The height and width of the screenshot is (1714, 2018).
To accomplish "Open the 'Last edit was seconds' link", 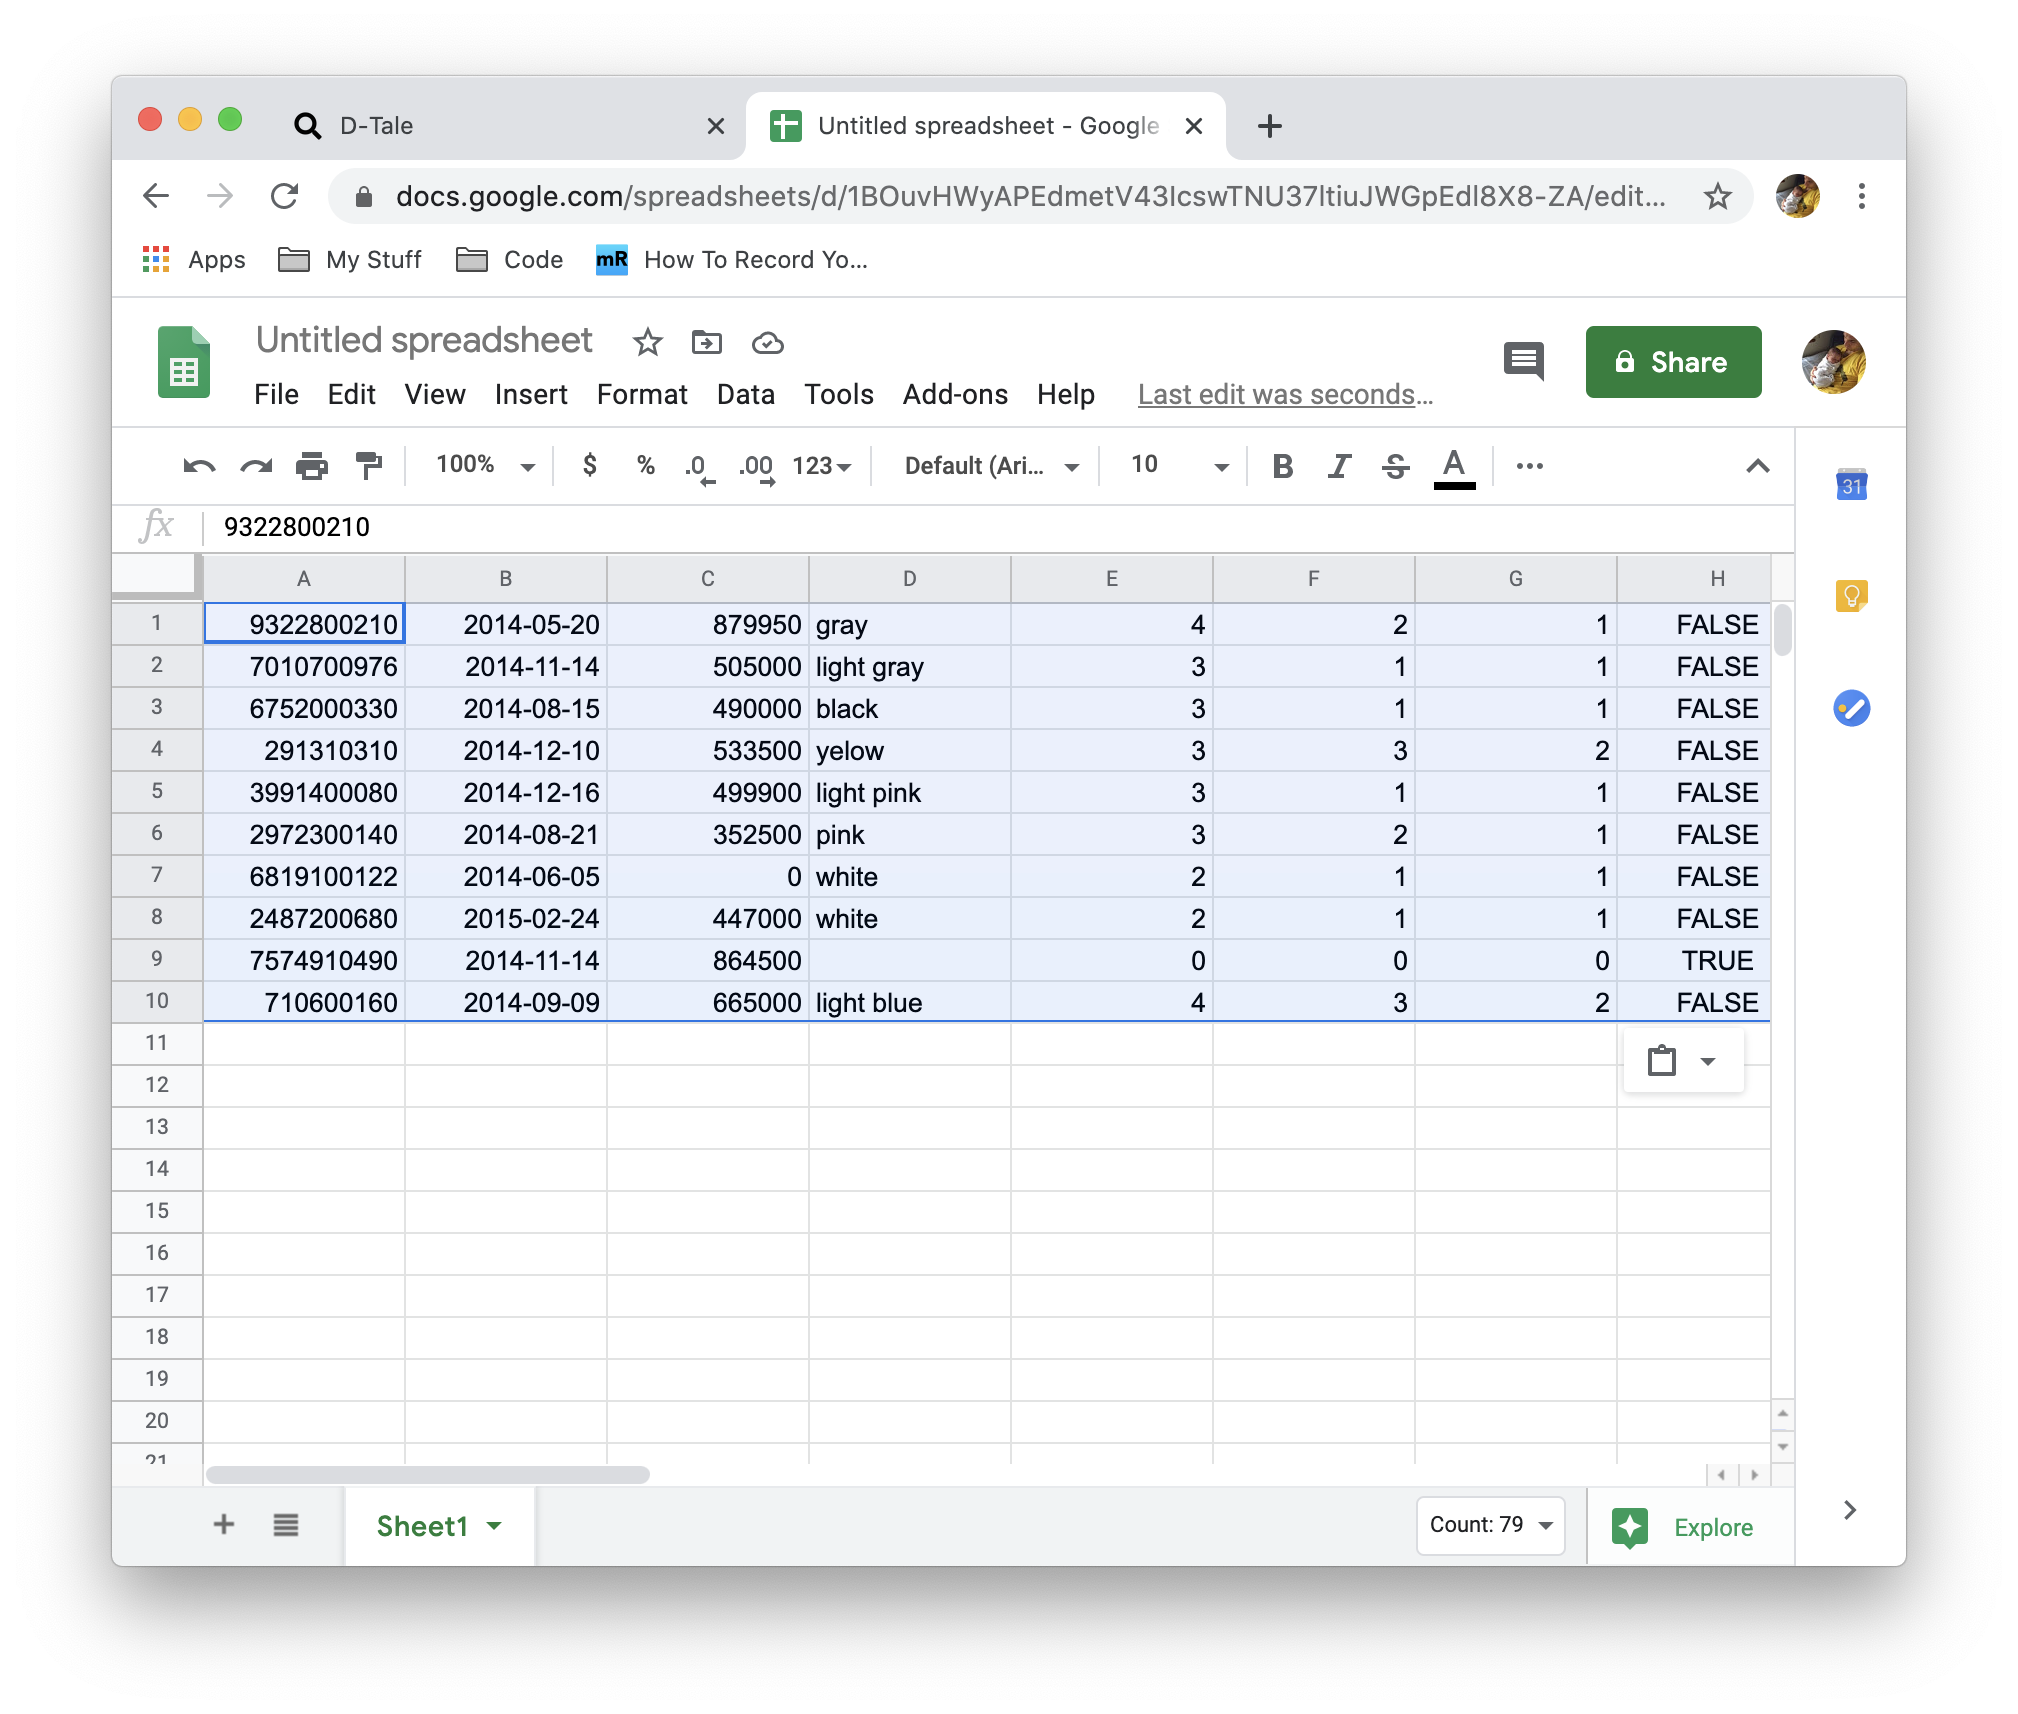I will pos(1285,394).
